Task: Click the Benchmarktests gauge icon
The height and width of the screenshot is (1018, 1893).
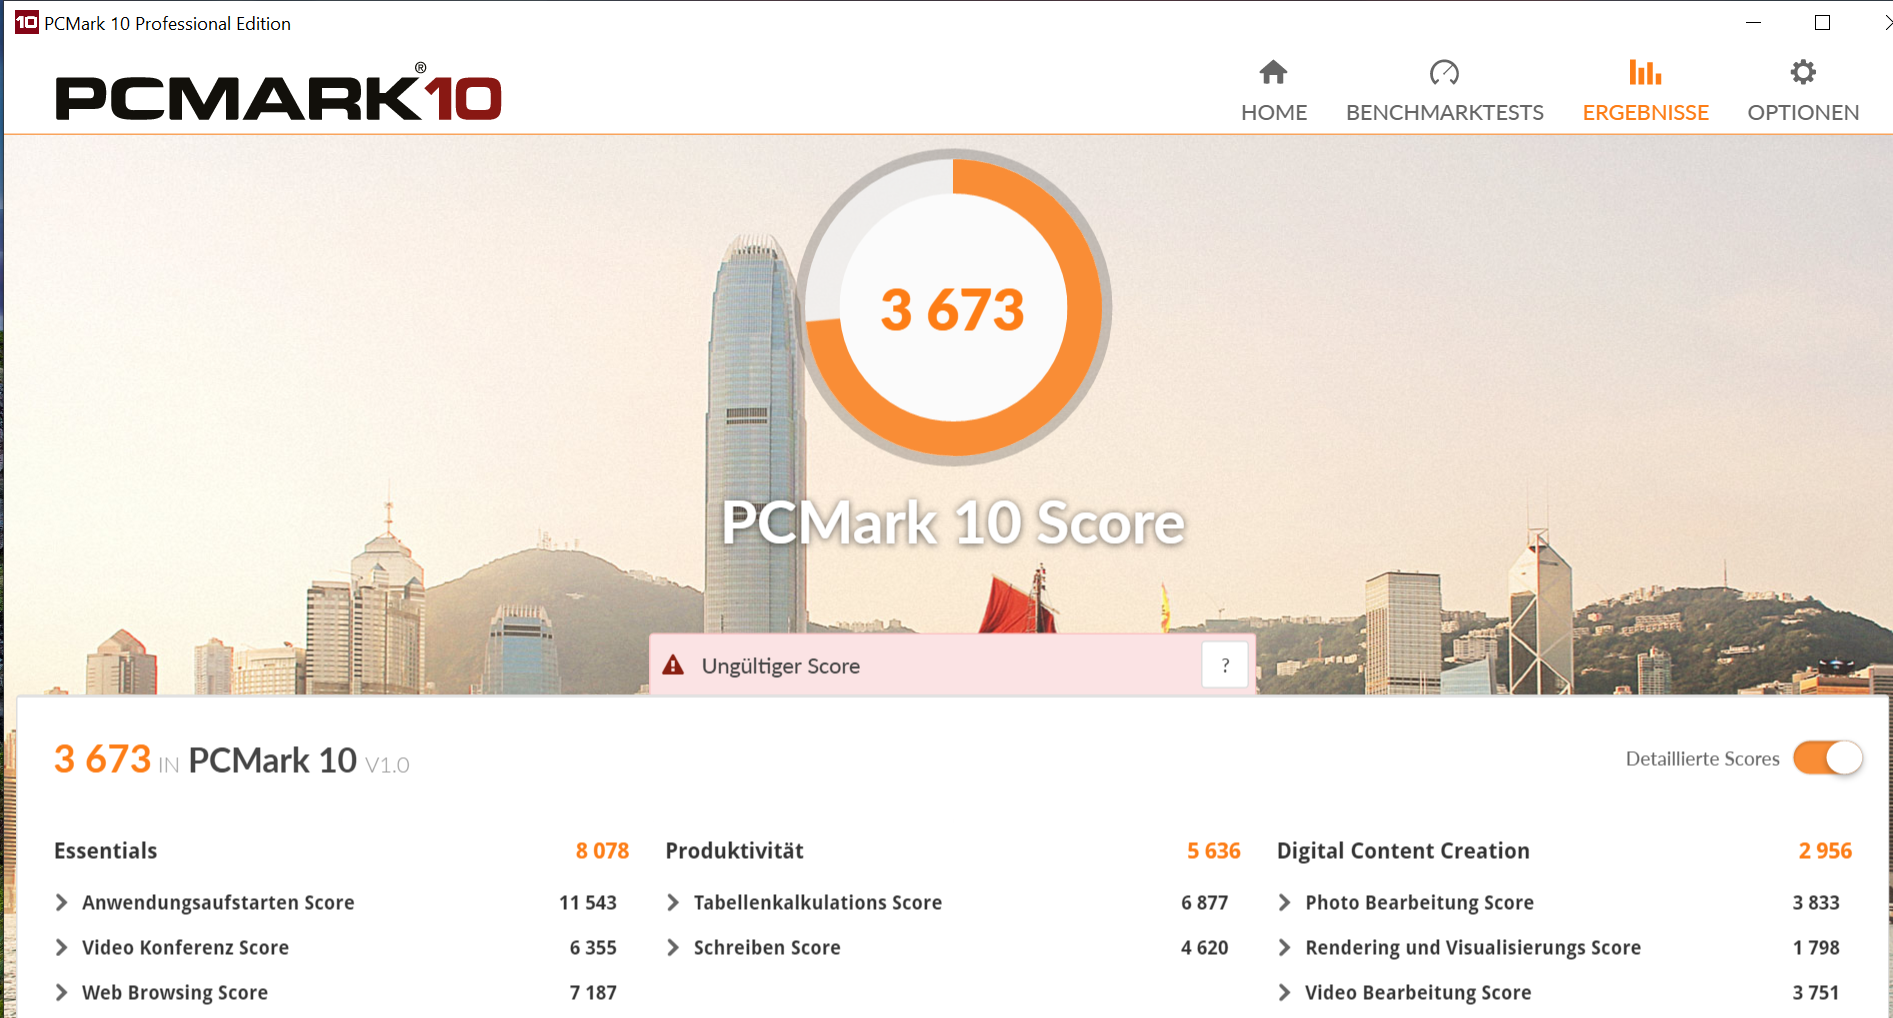Action: (1444, 72)
